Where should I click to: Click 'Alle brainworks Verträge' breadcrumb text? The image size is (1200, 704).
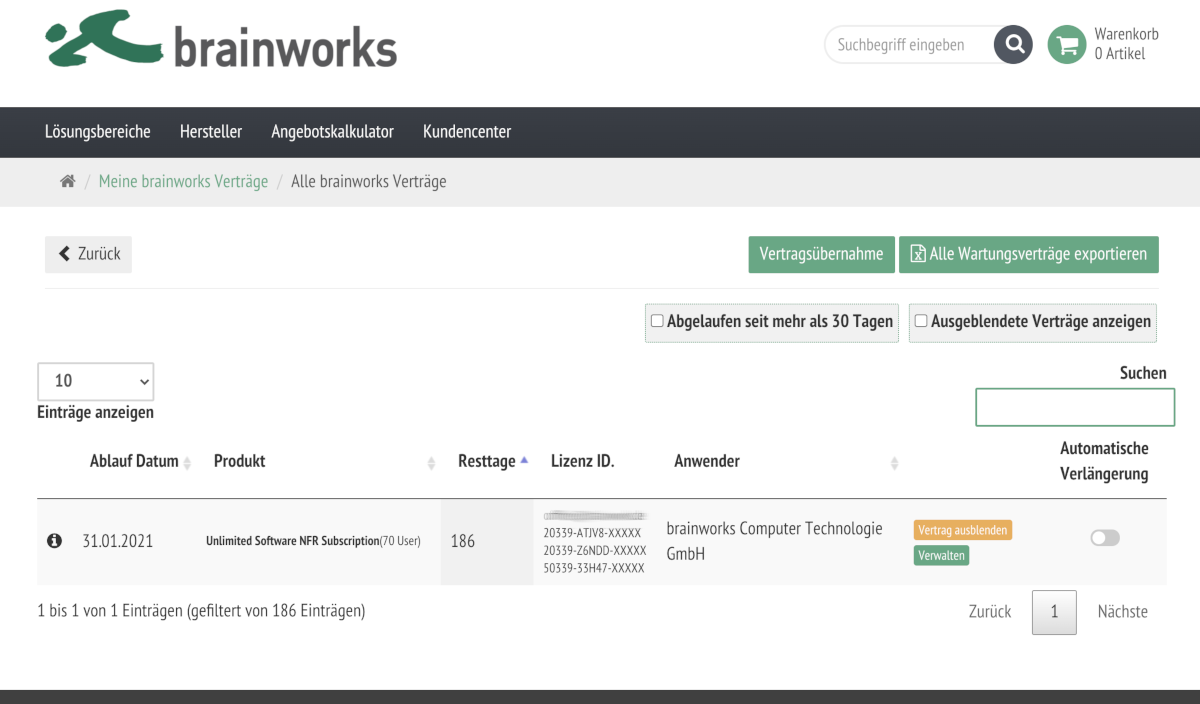click(369, 182)
